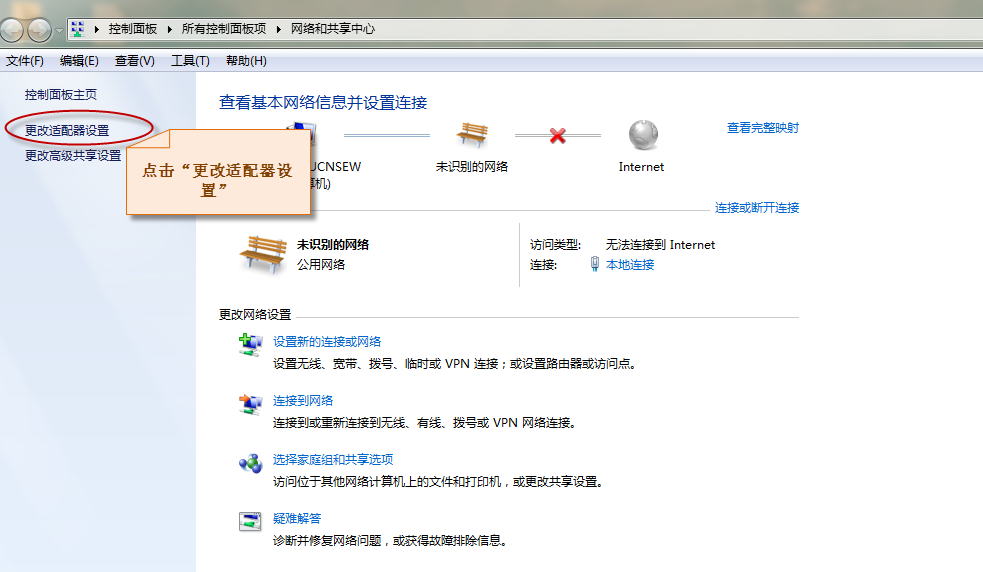The height and width of the screenshot is (572, 983).
Task: Click the red X broken connection icon
Action: tap(558, 135)
